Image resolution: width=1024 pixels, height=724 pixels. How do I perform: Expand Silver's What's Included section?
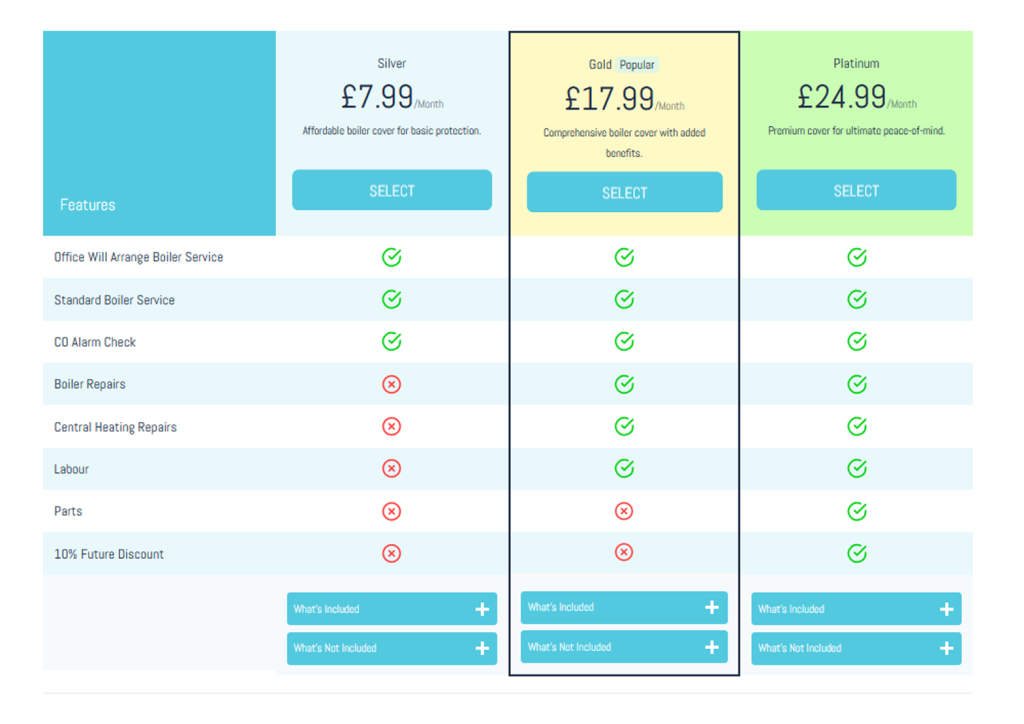pos(392,609)
